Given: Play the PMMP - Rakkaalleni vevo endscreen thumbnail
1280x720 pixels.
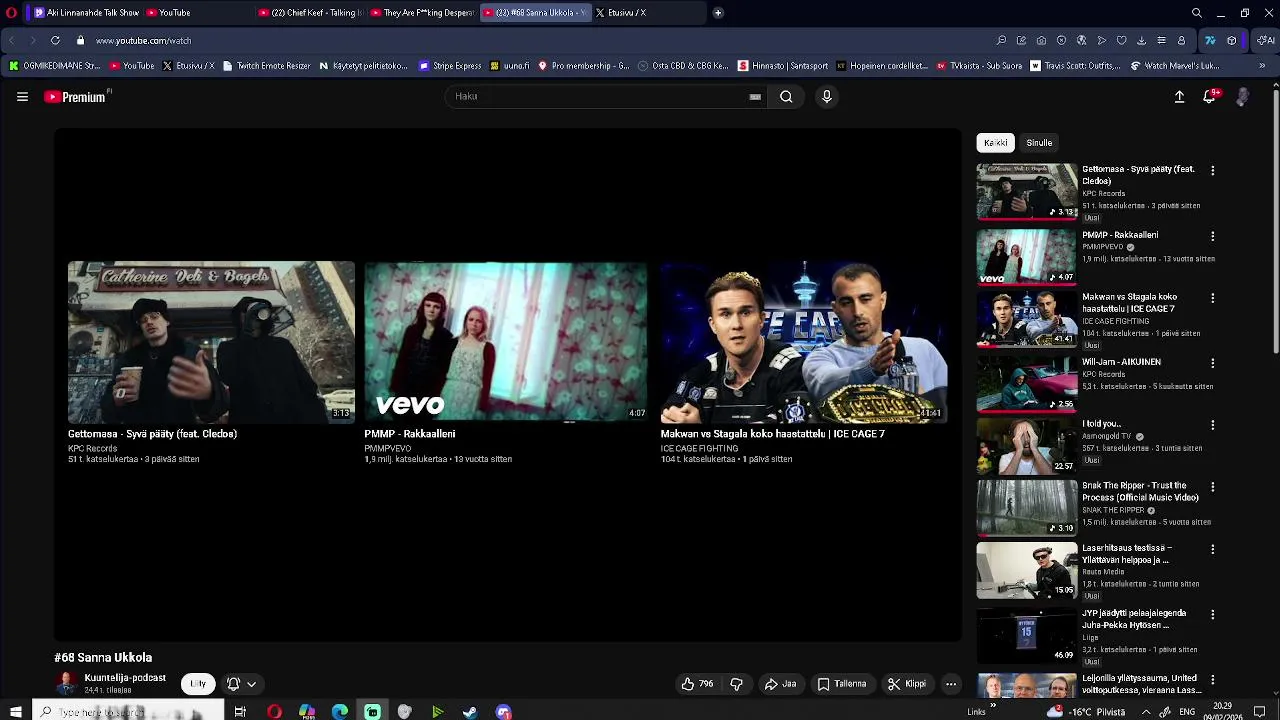Looking at the screenshot, I should [506, 342].
